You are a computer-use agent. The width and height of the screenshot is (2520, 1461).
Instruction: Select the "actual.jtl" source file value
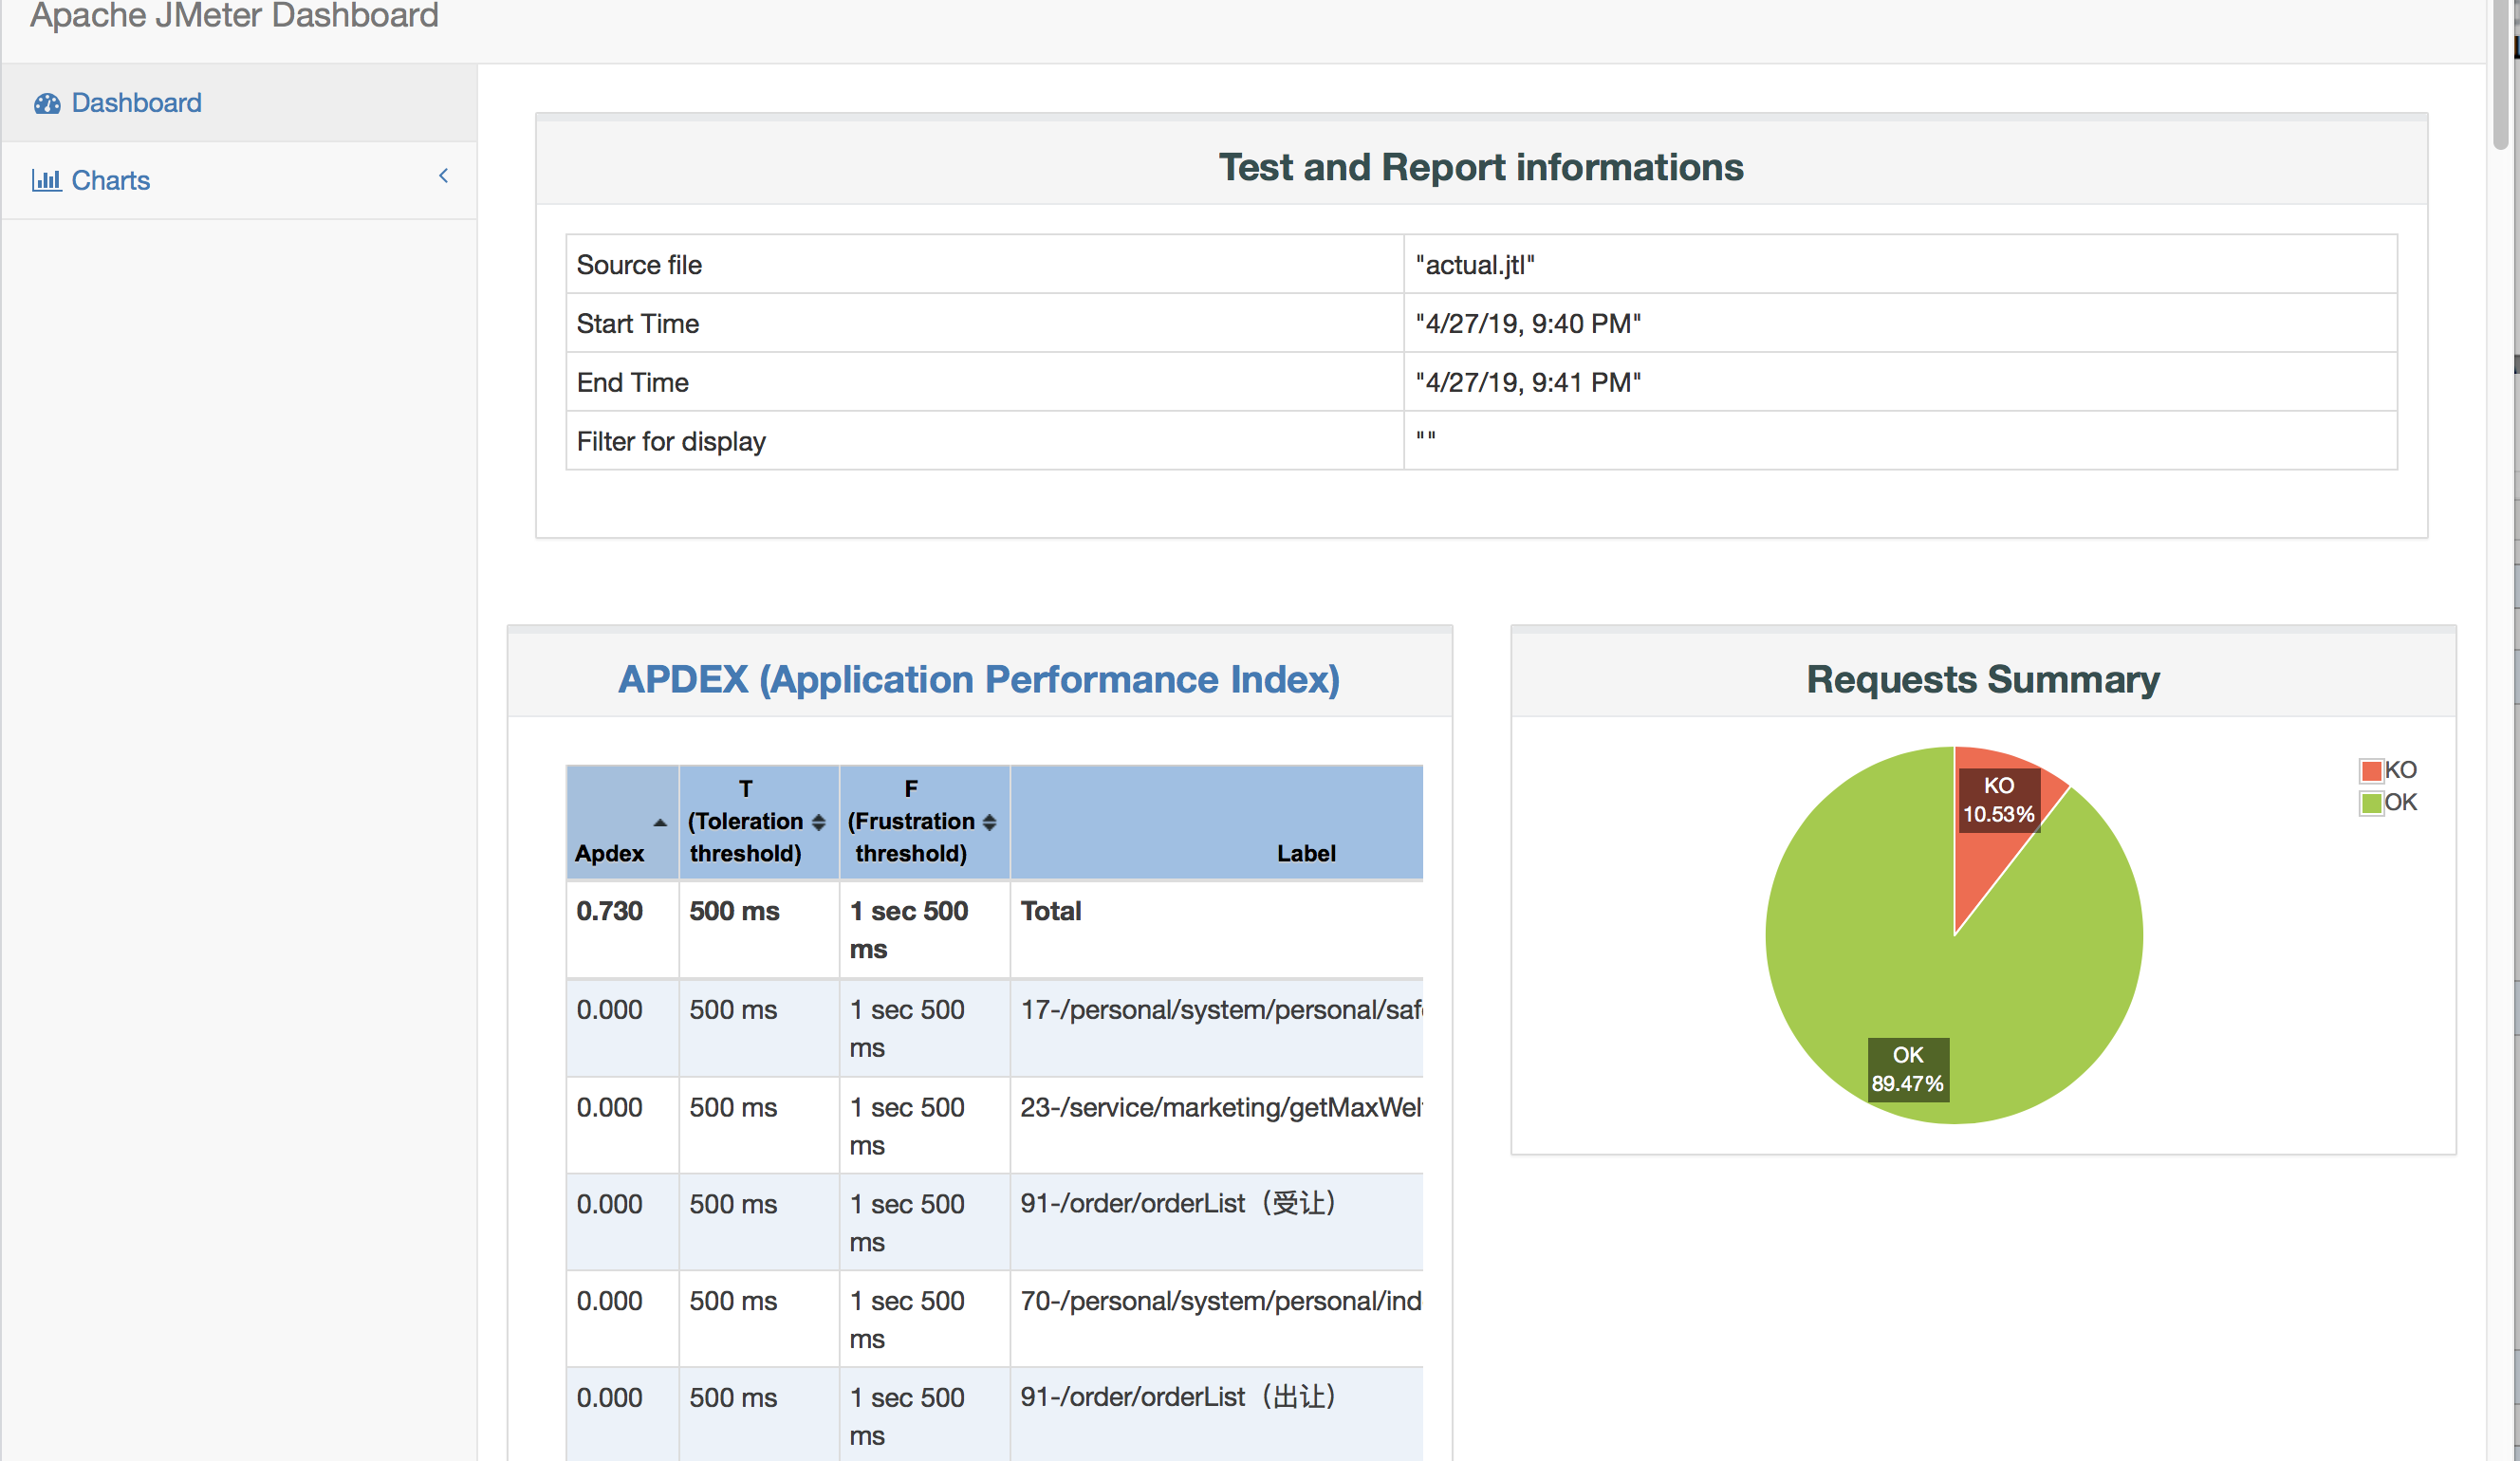coord(1475,265)
